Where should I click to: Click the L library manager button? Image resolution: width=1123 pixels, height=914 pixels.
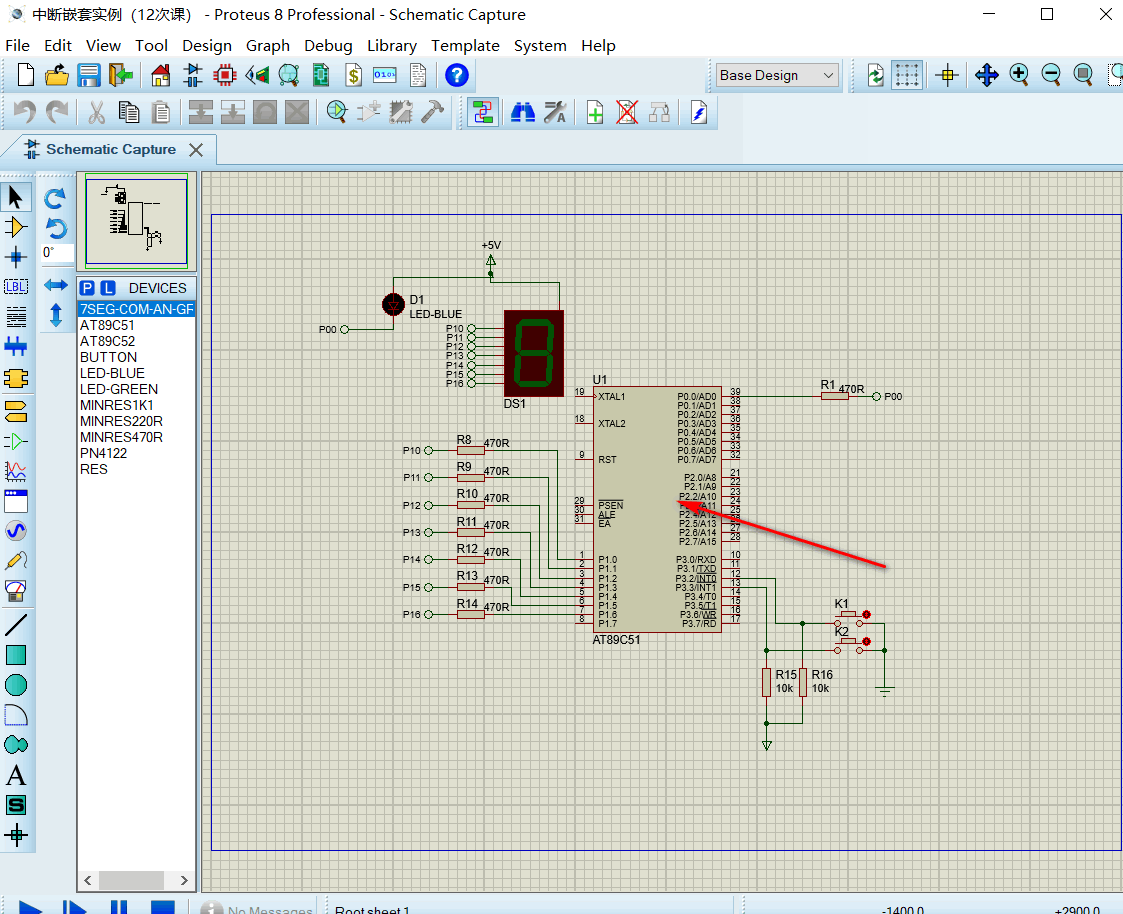[107, 288]
